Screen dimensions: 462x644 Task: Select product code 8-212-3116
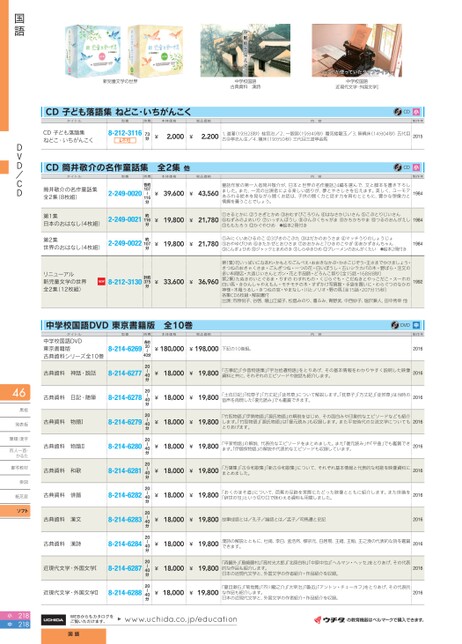pyautogui.click(x=125, y=133)
